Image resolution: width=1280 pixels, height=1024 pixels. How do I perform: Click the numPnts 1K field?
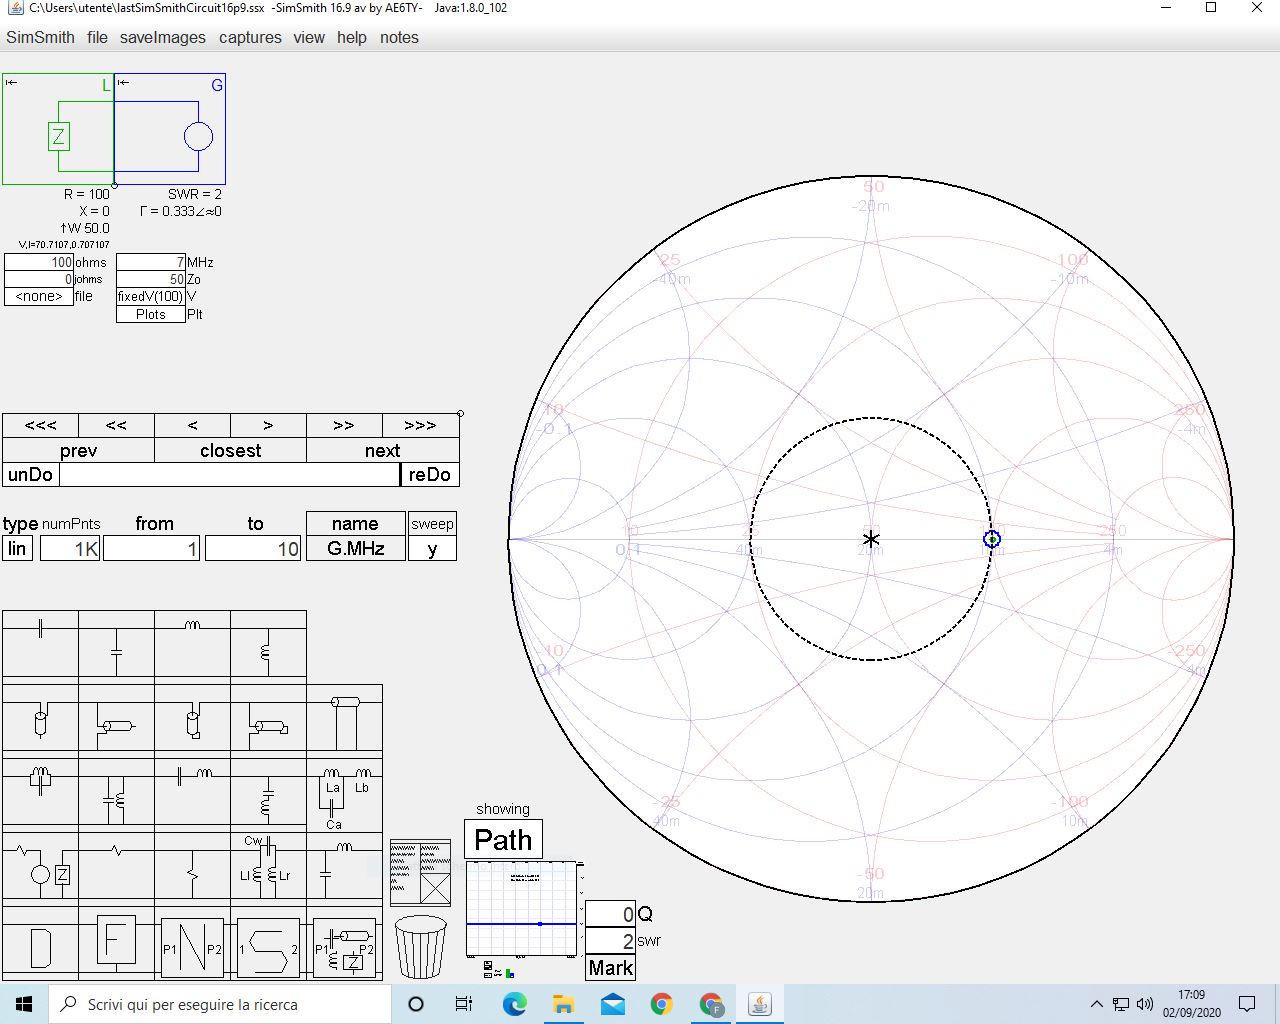tap(70, 548)
